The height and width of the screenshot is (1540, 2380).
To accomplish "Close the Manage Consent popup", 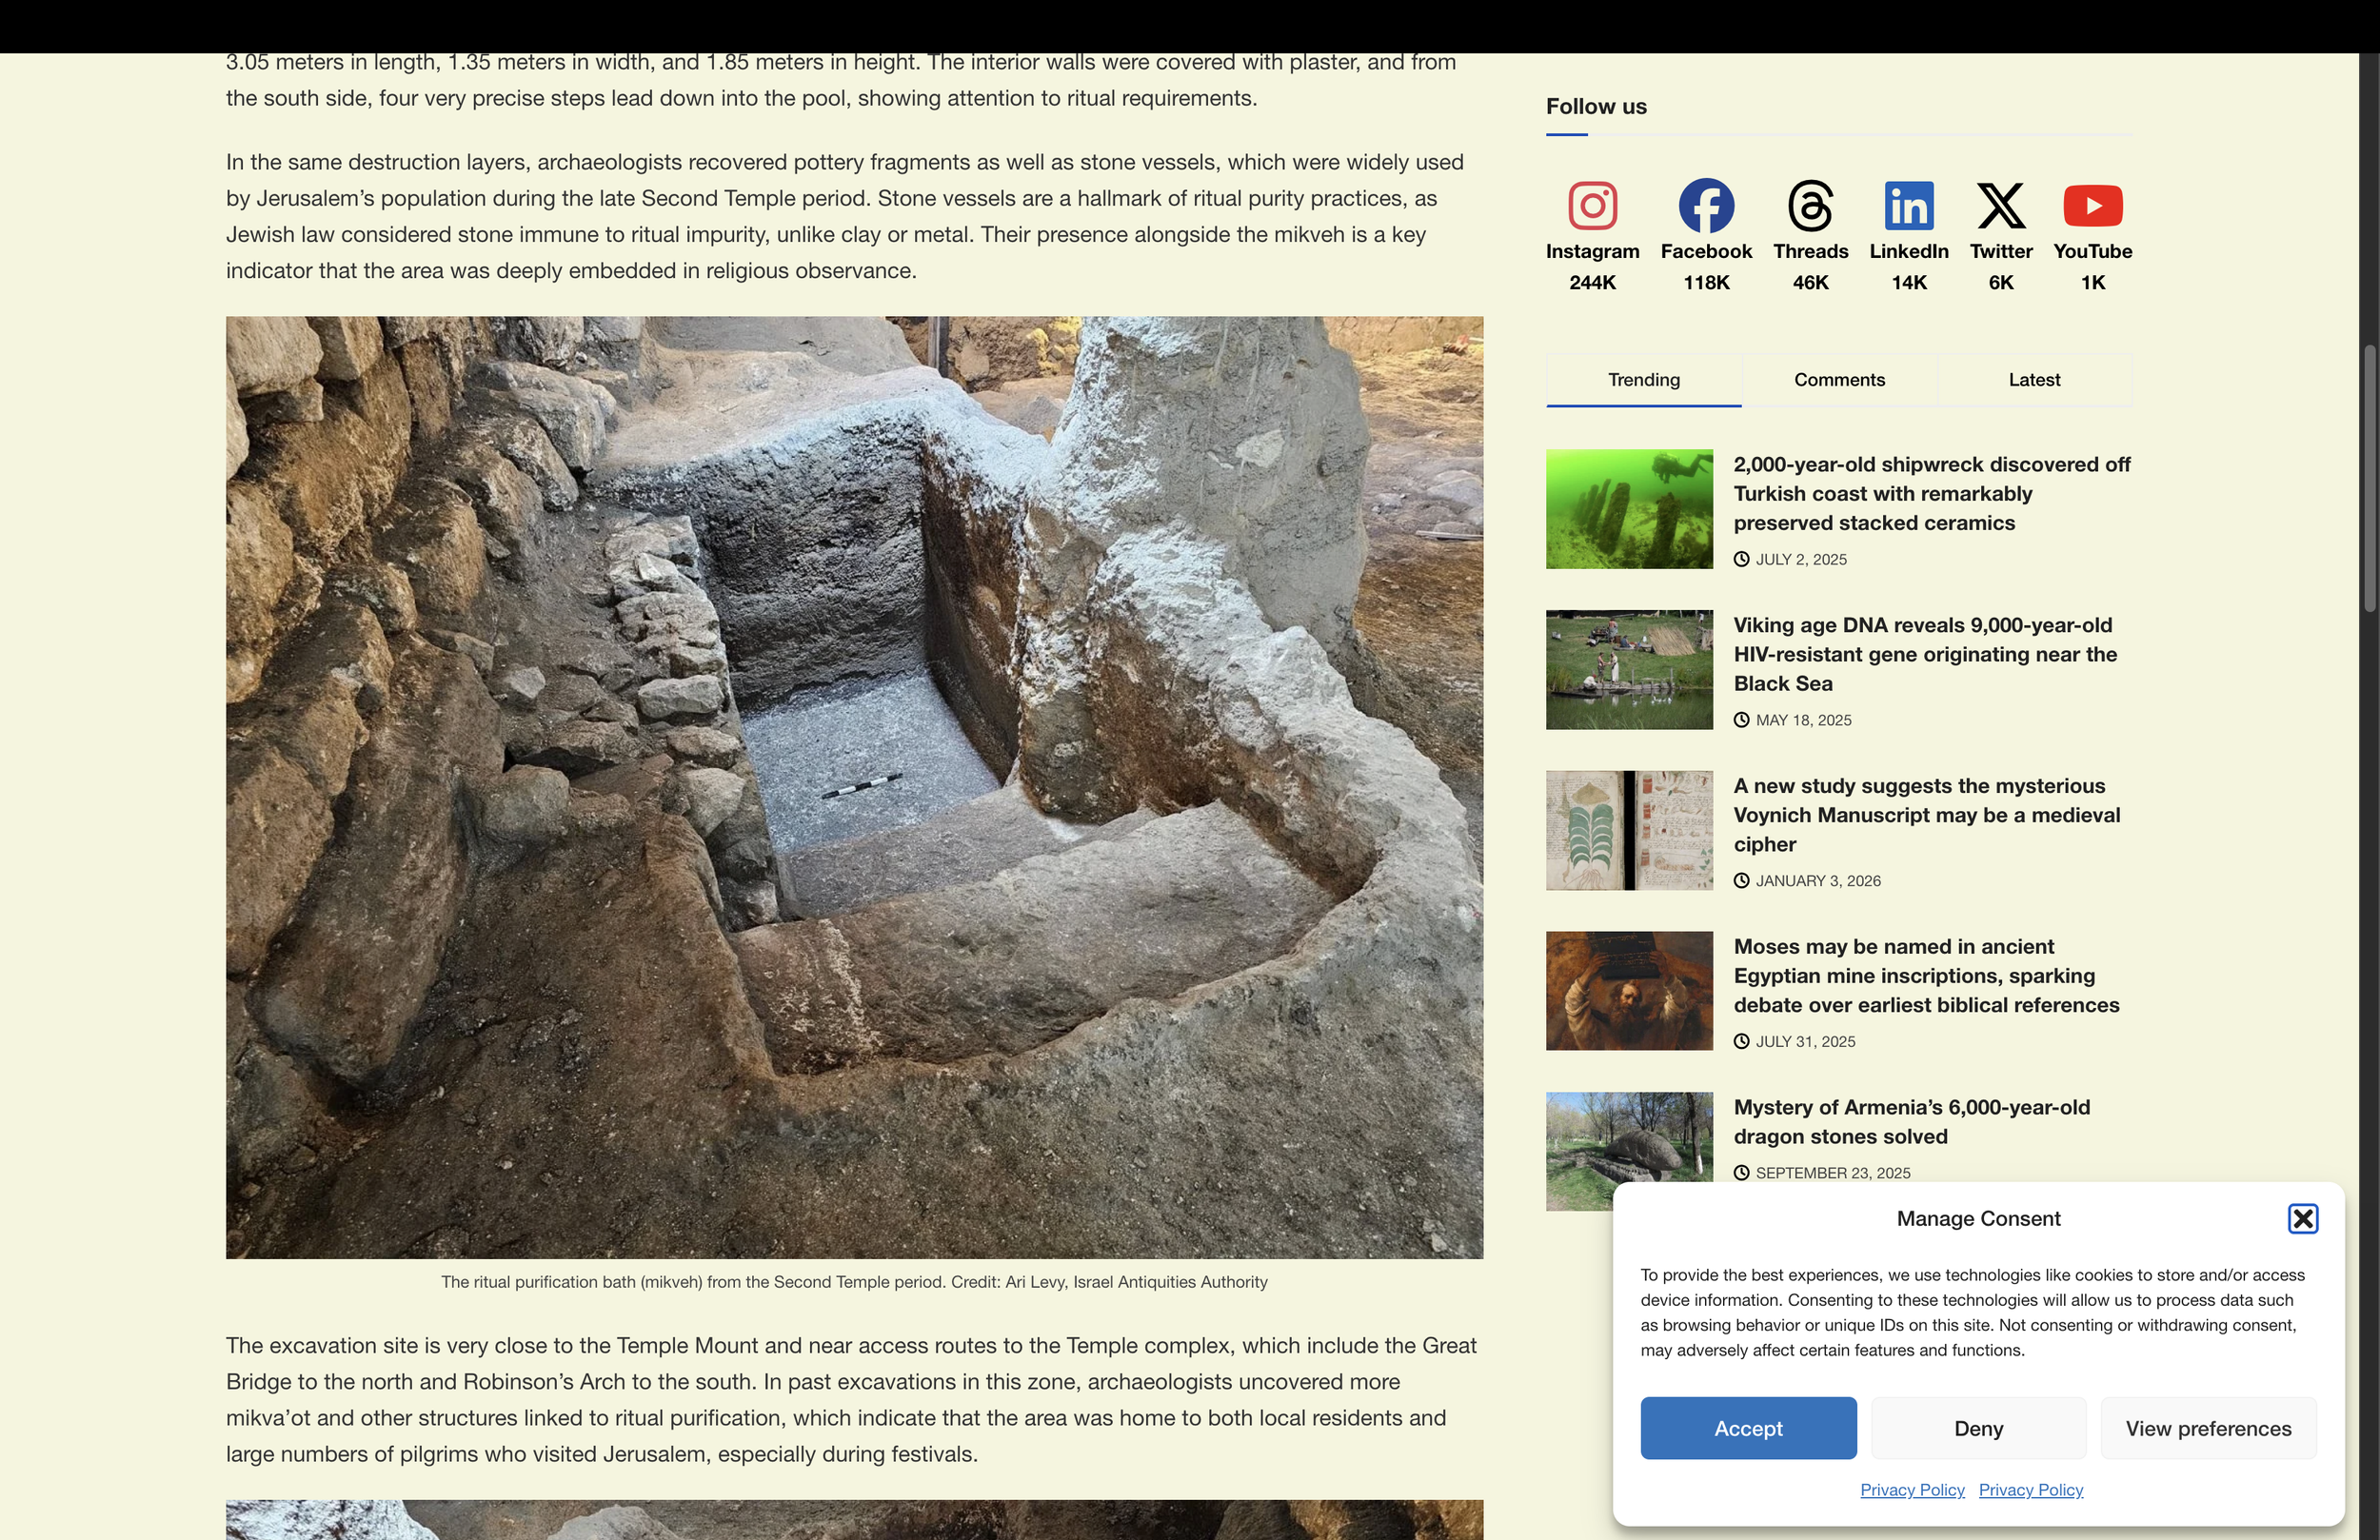I will click(2302, 1218).
